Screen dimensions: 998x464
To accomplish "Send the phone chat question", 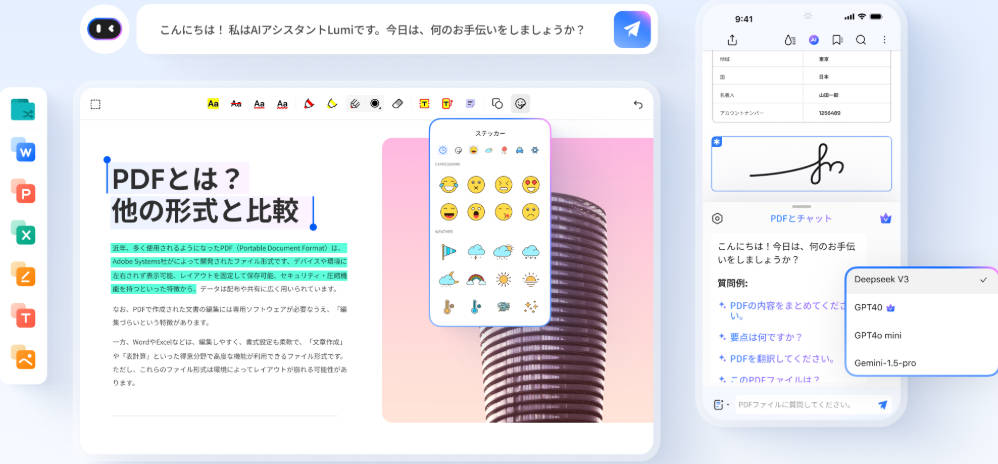I will [883, 405].
